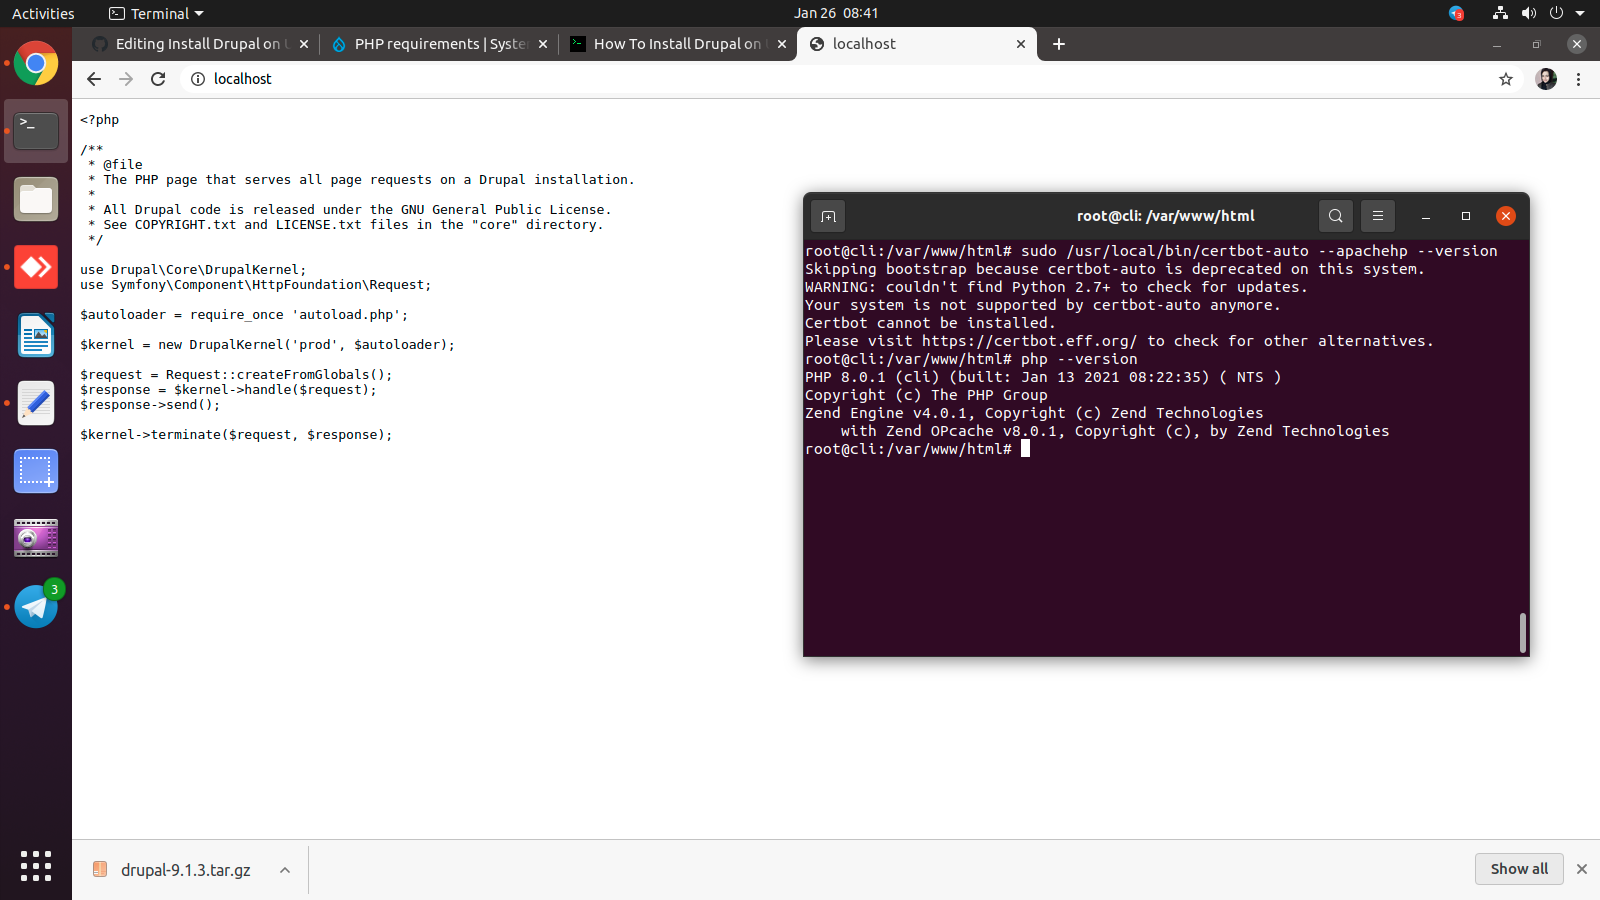View site information for localhost
The height and width of the screenshot is (900, 1600).
[x=198, y=79]
